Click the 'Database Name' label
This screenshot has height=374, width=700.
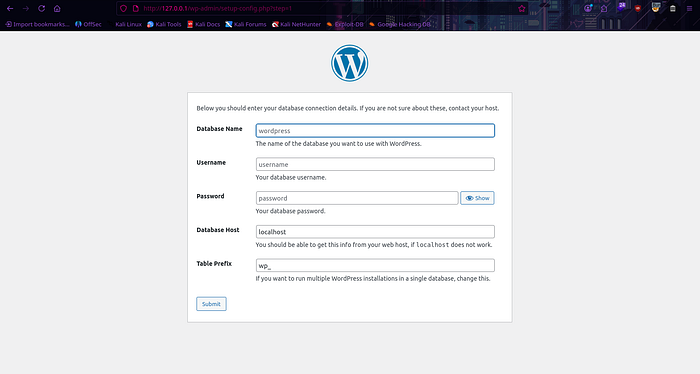[219, 129]
